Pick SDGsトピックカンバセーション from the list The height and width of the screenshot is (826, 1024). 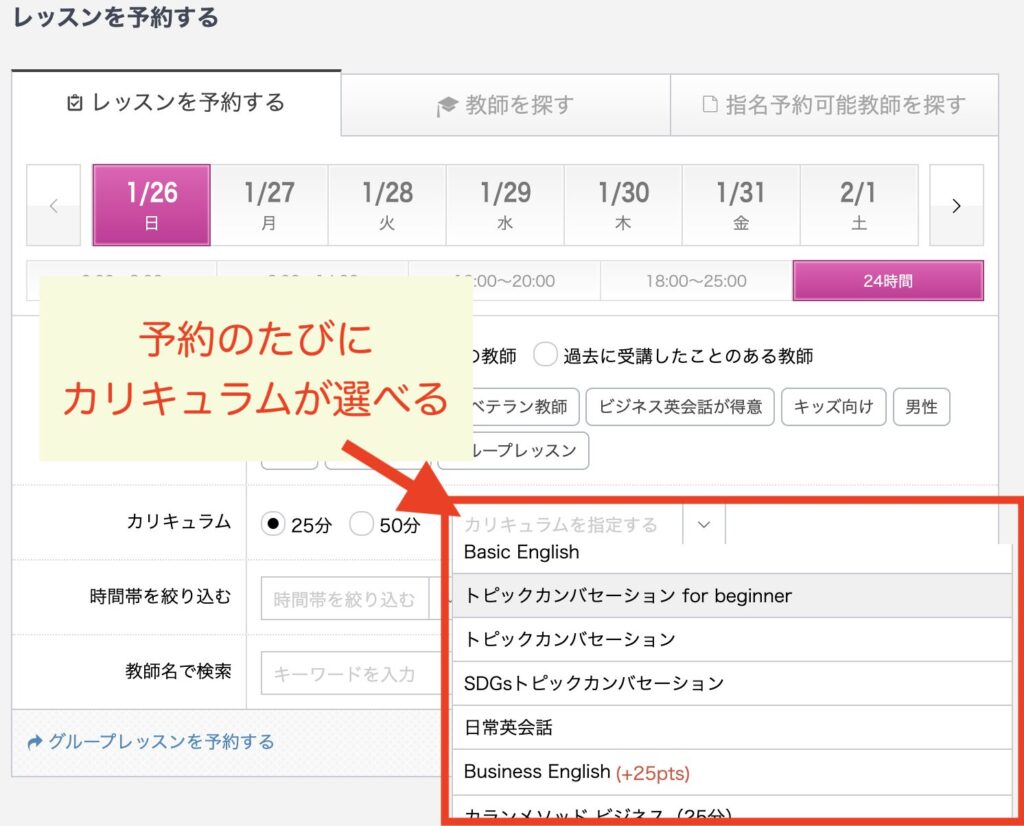pos(594,684)
